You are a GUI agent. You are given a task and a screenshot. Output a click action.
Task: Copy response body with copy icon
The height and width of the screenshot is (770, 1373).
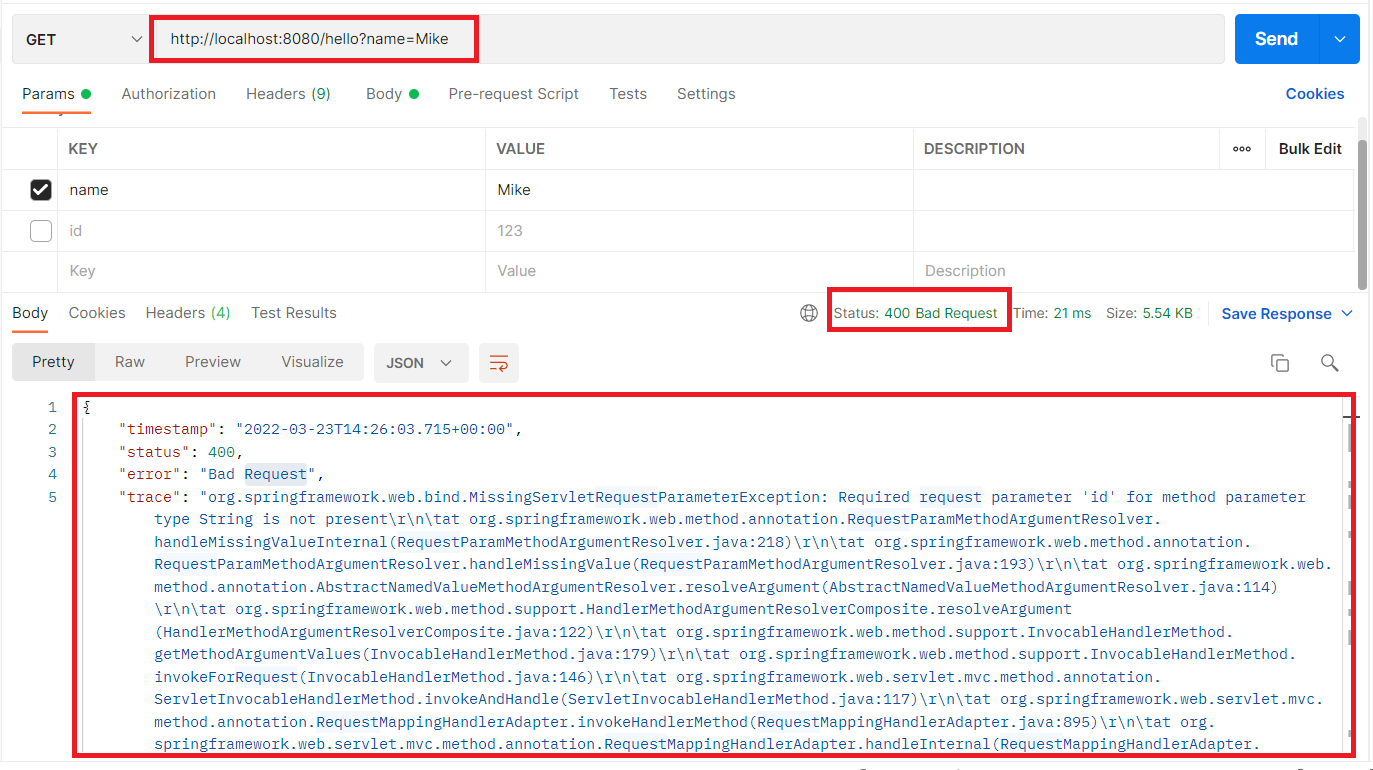tap(1279, 363)
